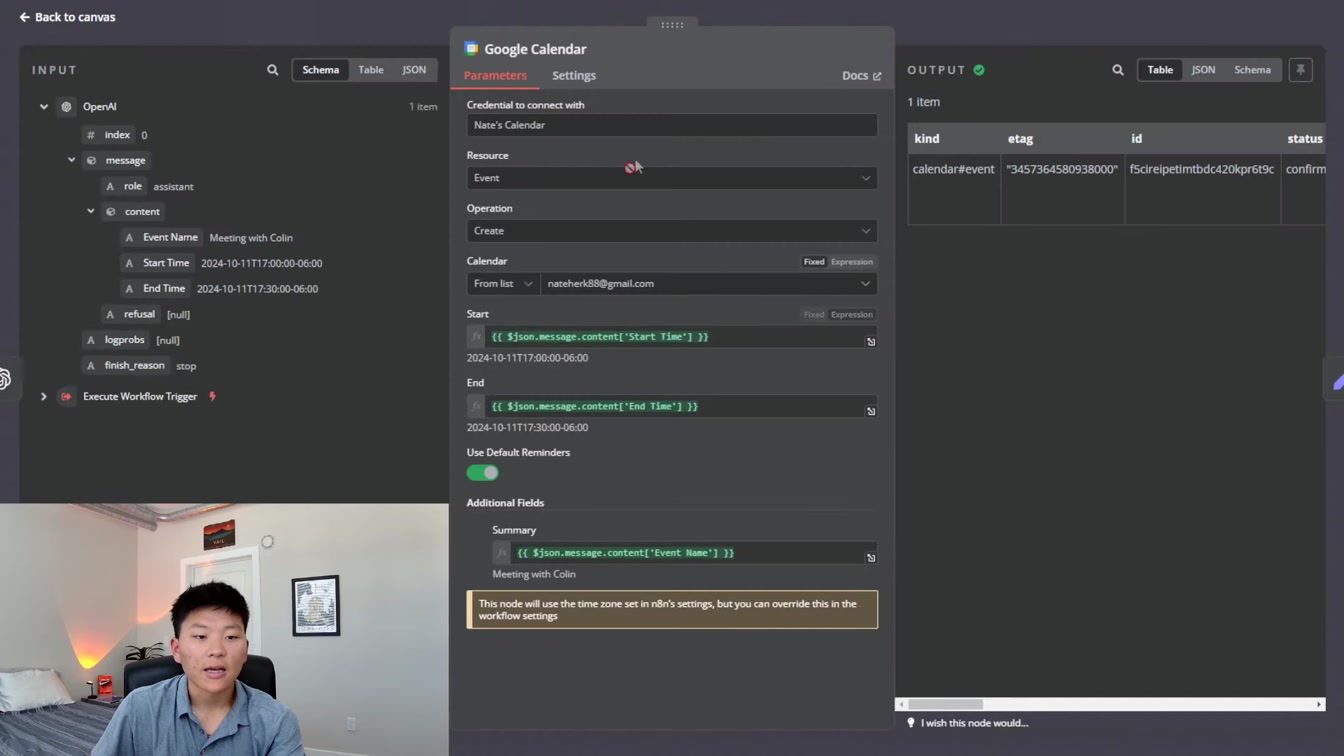
Task: Open the nateherk88@gmail.com calendar dropdown
Action: [x=709, y=284]
